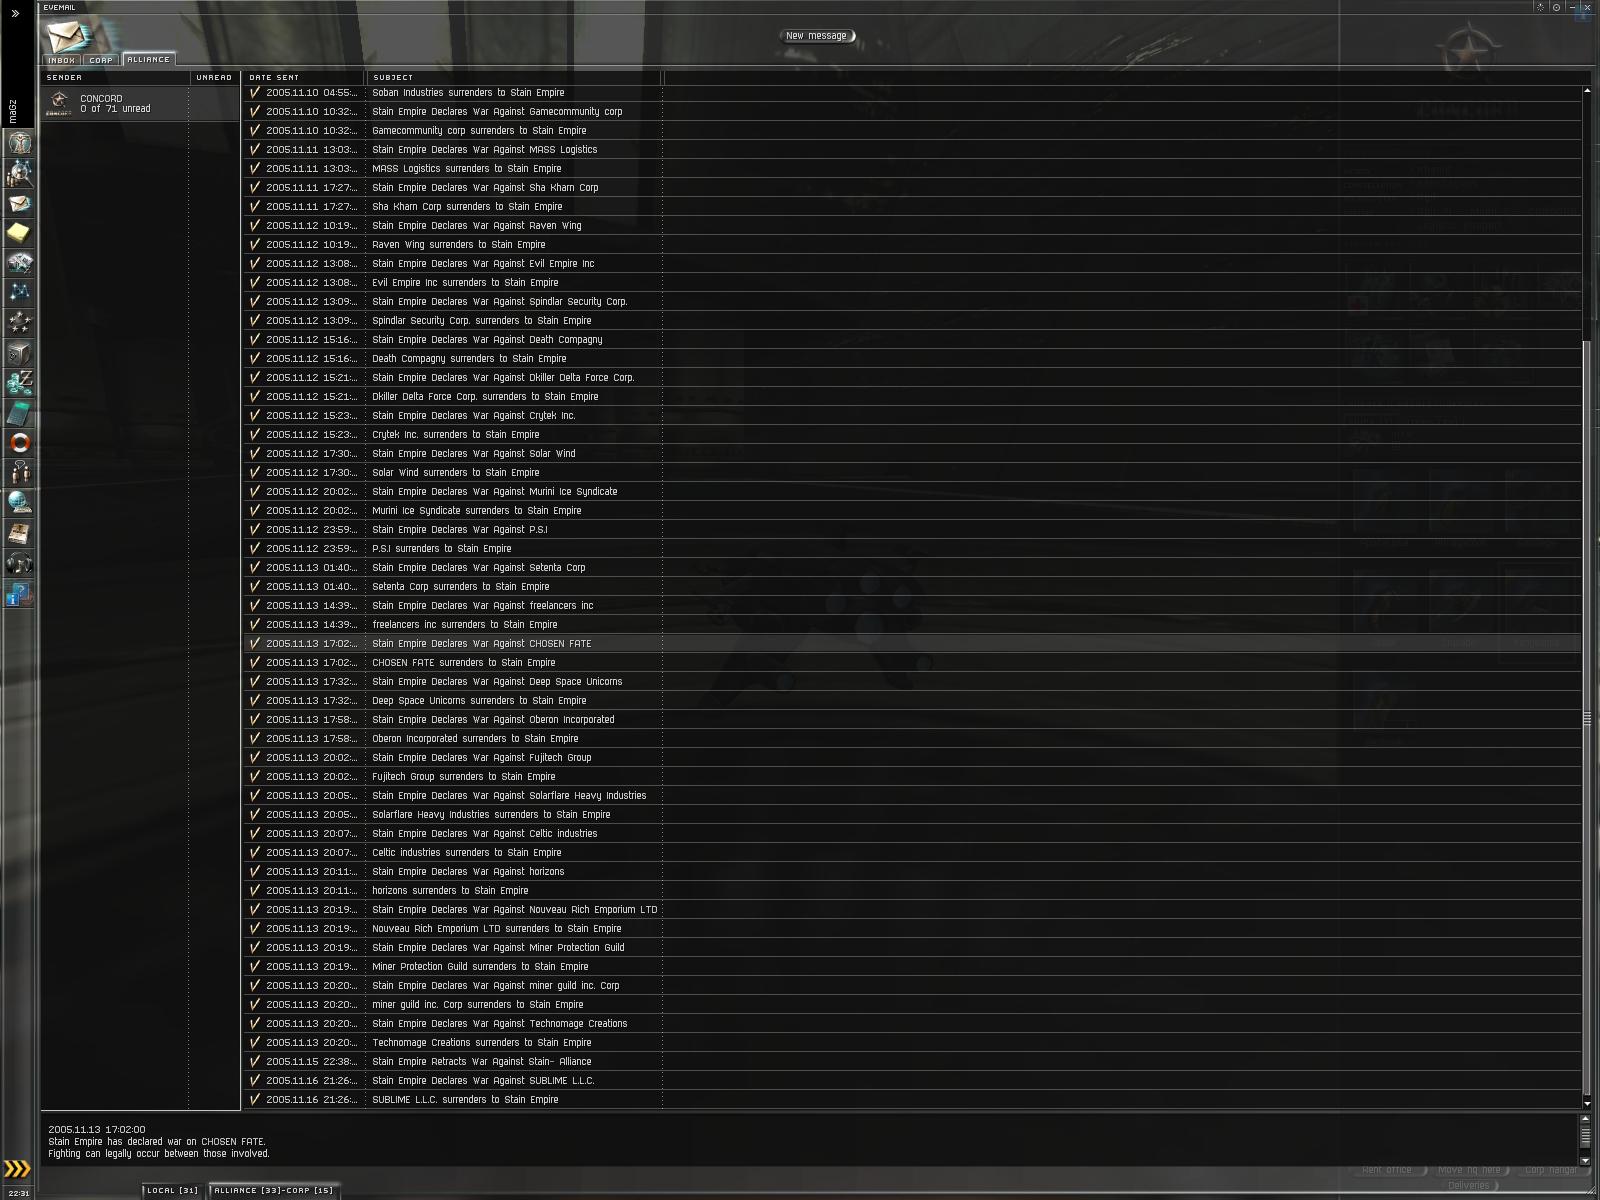Image resolution: width=1600 pixels, height=1200 pixels.
Task: Open the Journal book sidebar icon
Action: click(x=20, y=533)
